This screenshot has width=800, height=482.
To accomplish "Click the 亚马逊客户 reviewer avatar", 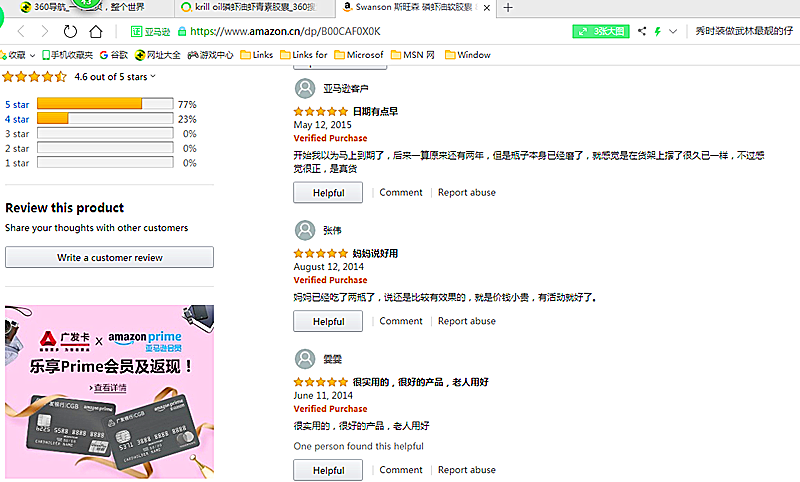I will click(305, 89).
